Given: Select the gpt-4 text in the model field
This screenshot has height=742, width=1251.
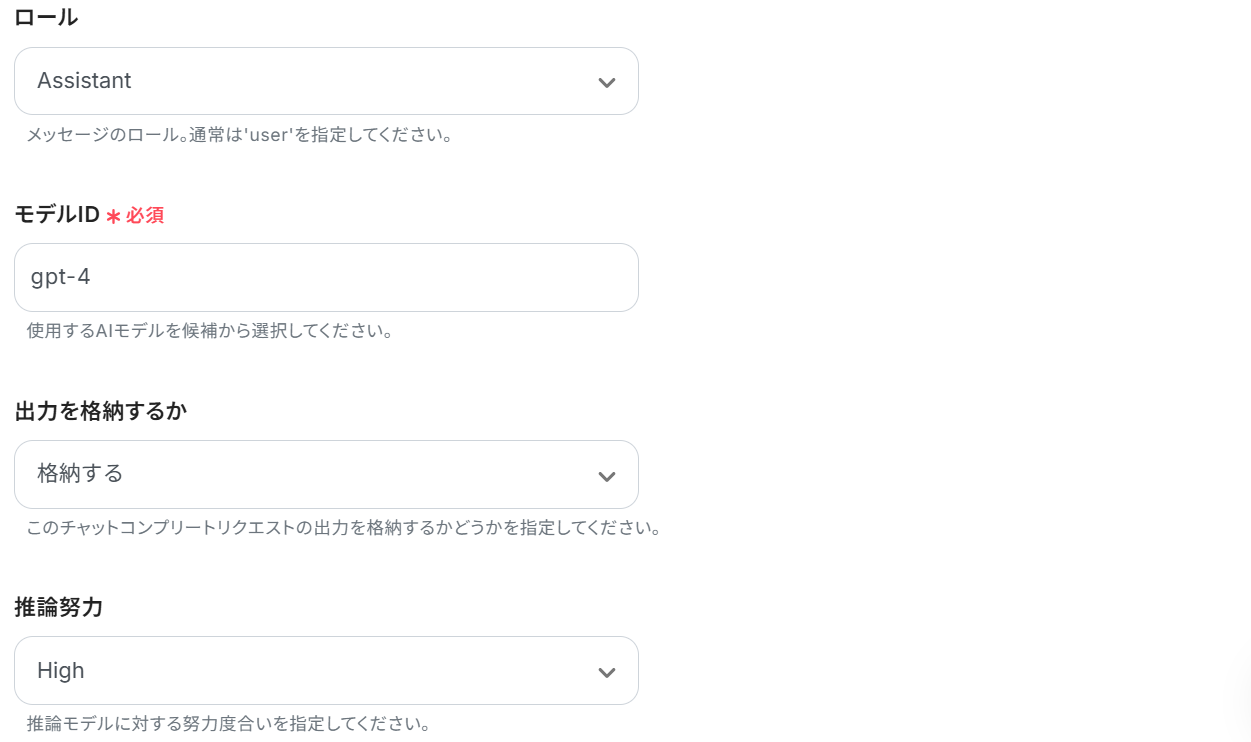Looking at the screenshot, I should click(61, 277).
